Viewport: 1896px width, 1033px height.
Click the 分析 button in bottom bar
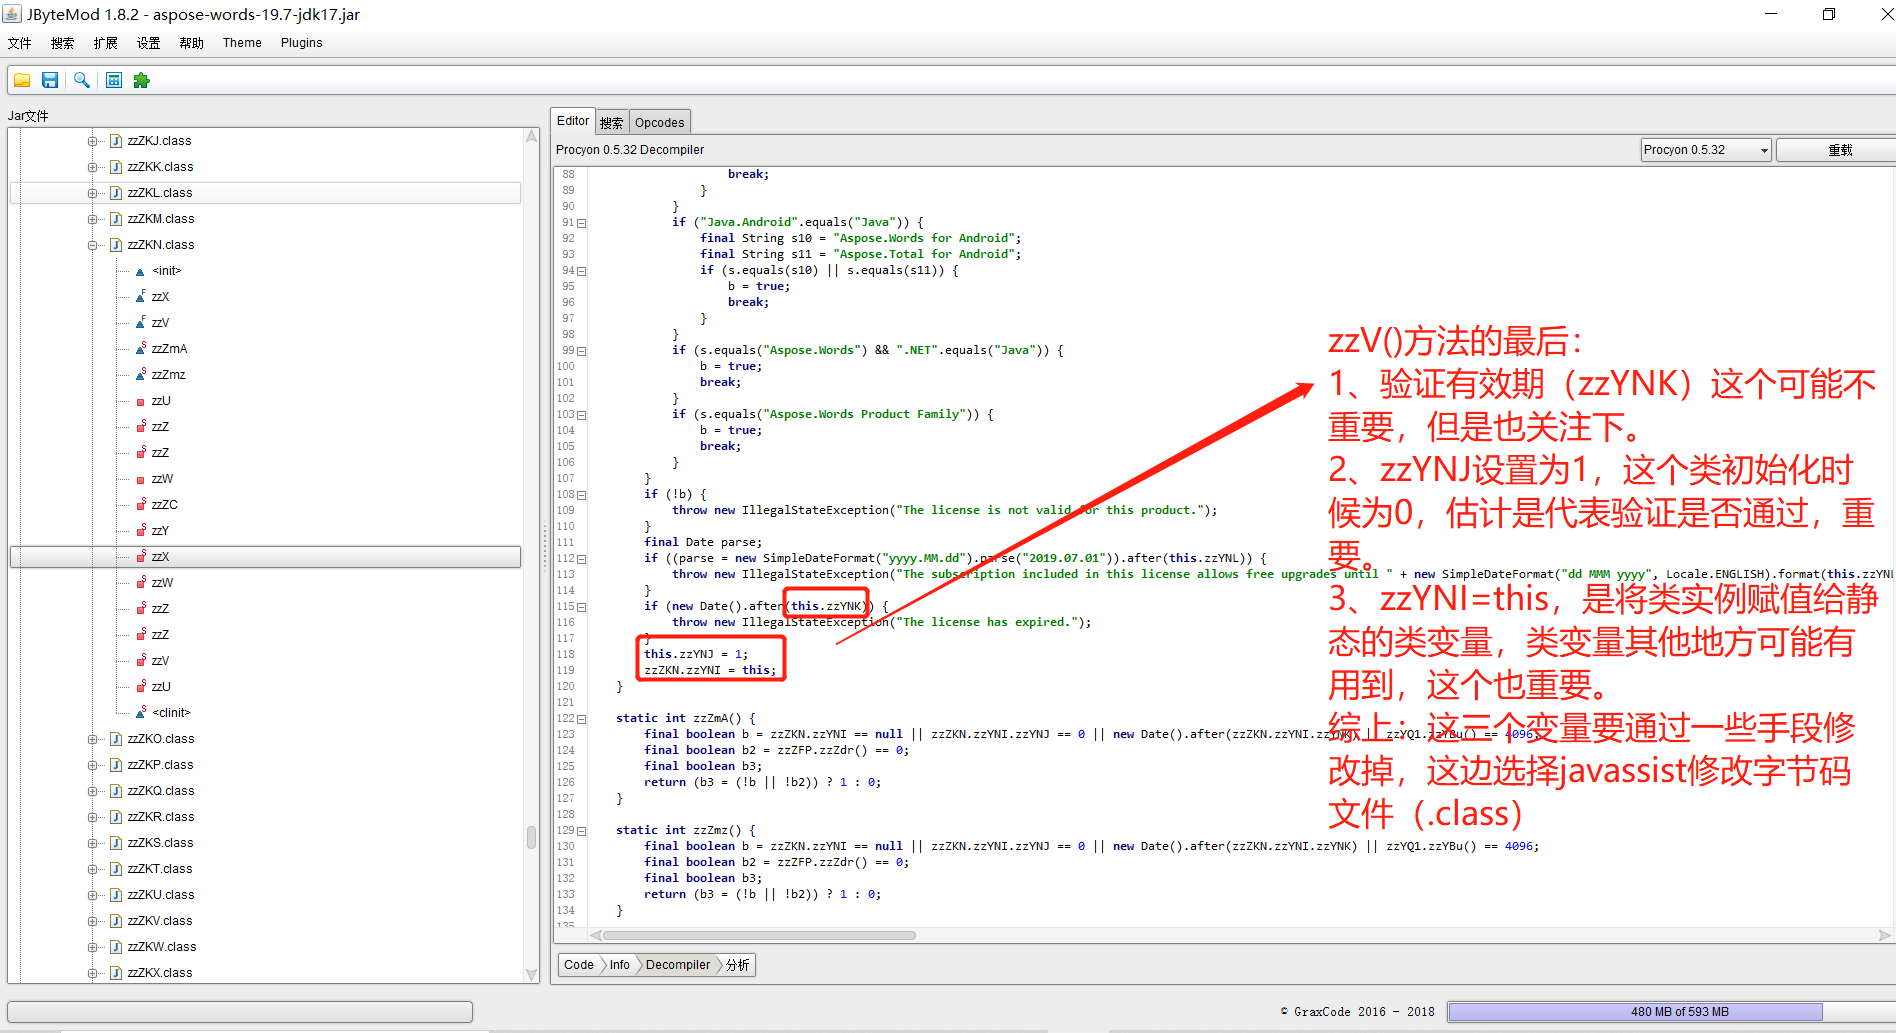(738, 965)
